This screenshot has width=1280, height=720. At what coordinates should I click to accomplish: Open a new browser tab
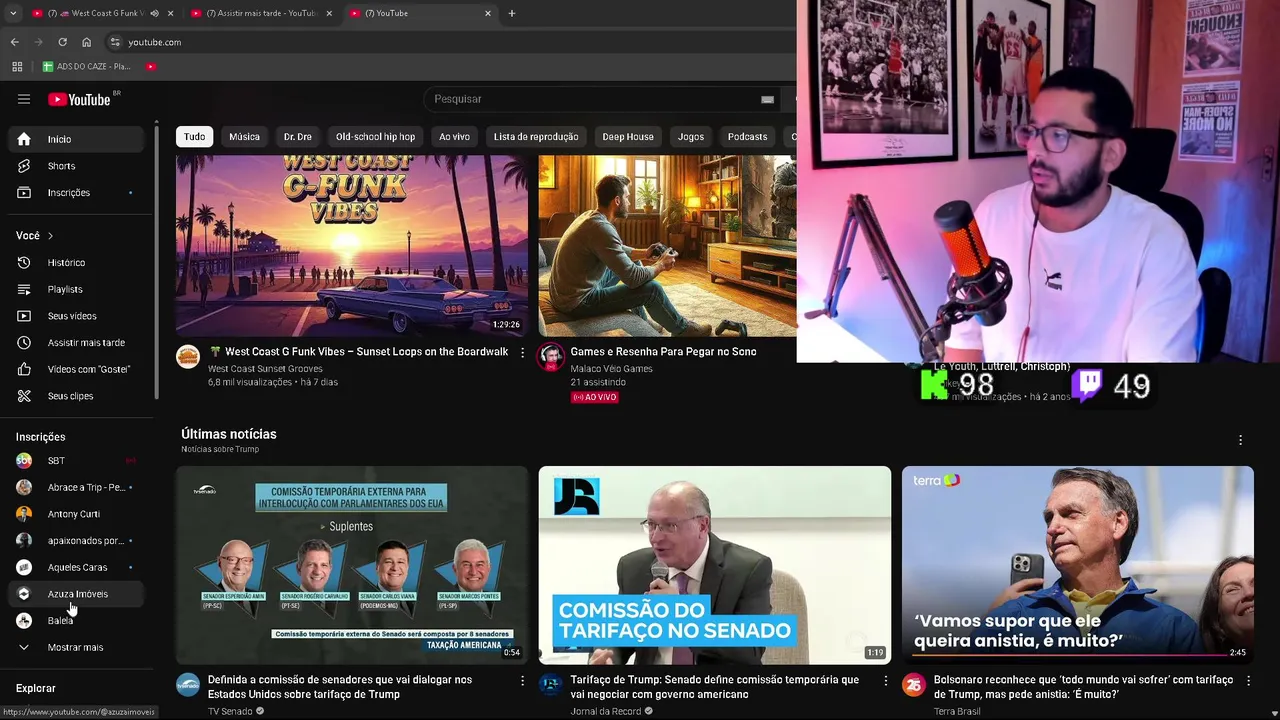(x=512, y=13)
